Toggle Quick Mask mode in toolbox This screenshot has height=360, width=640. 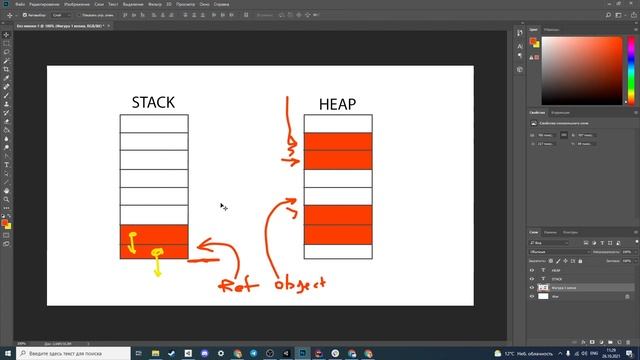click(6, 236)
